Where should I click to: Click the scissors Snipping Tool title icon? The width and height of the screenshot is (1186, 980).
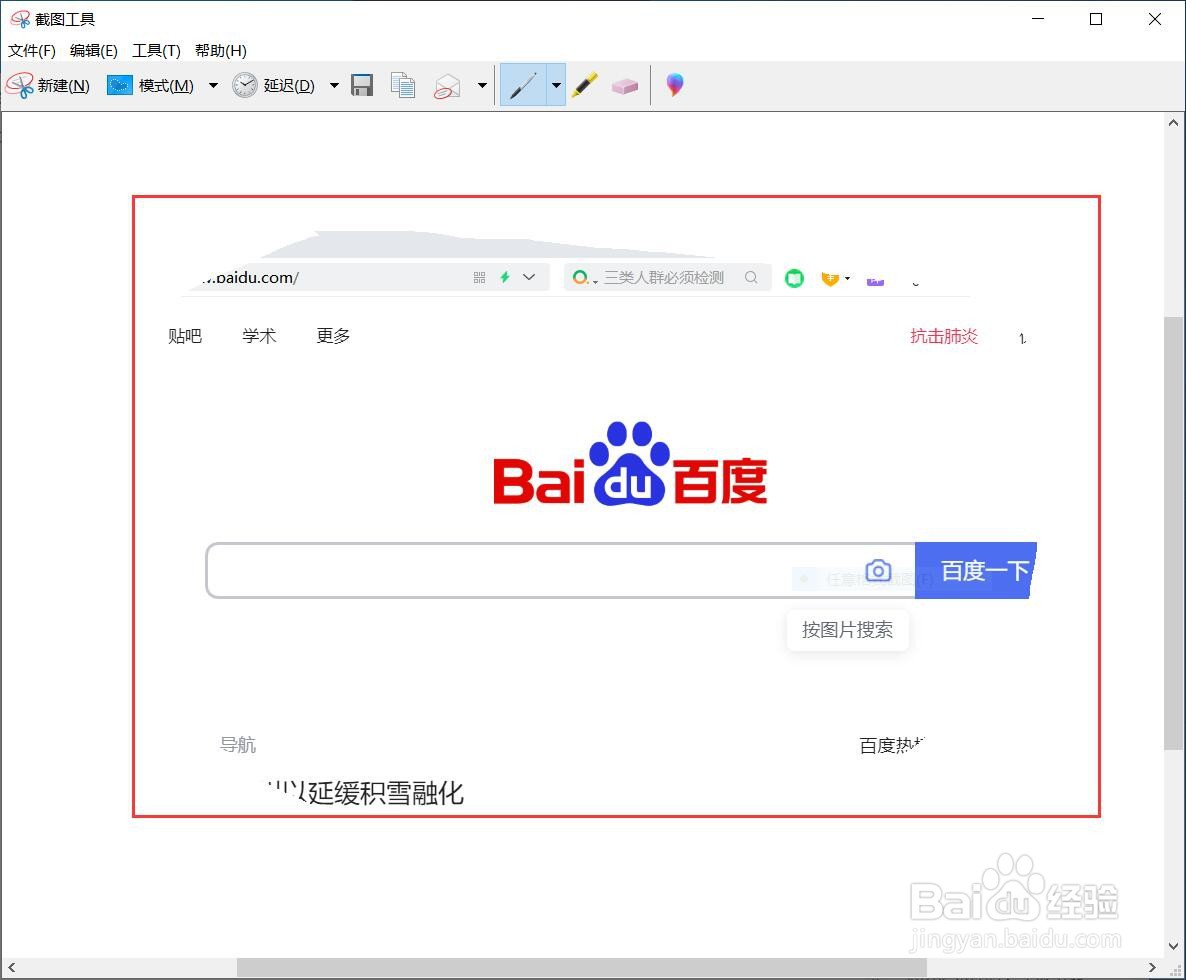(20, 19)
